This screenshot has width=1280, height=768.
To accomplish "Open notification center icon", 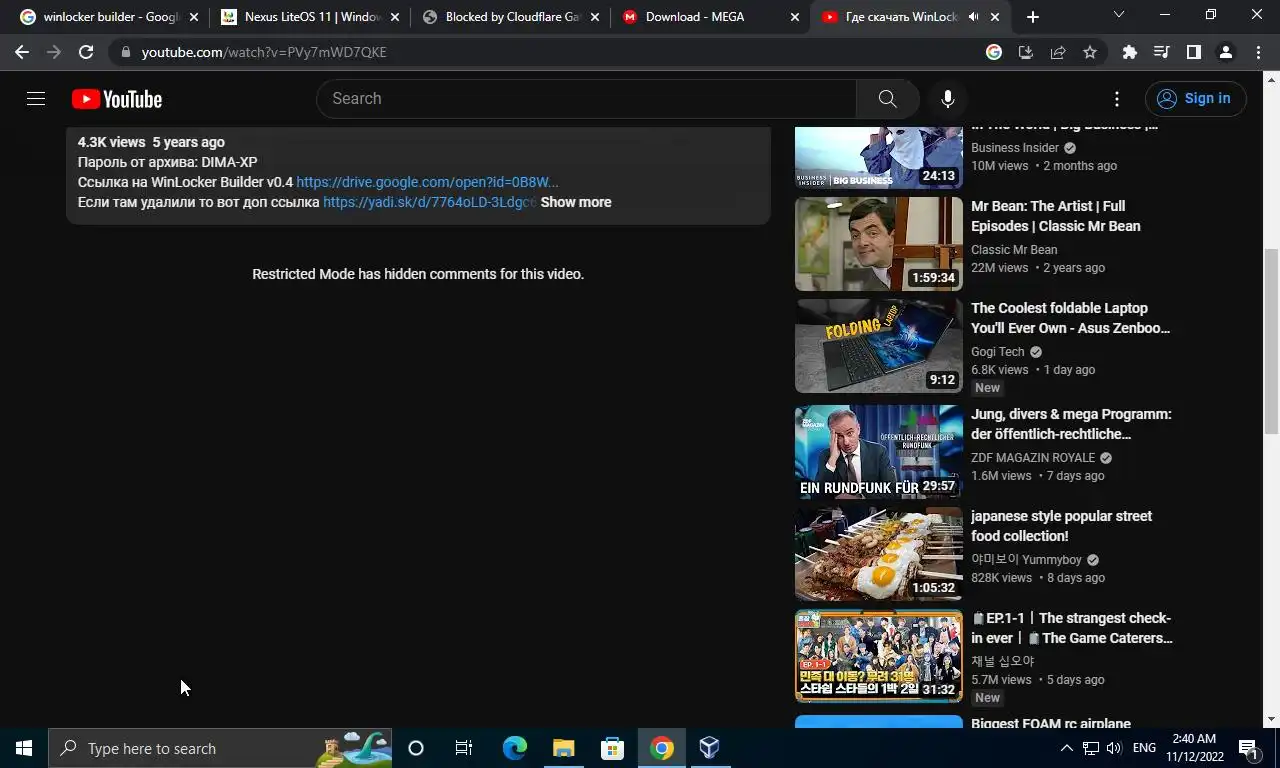I will point(1248,748).
